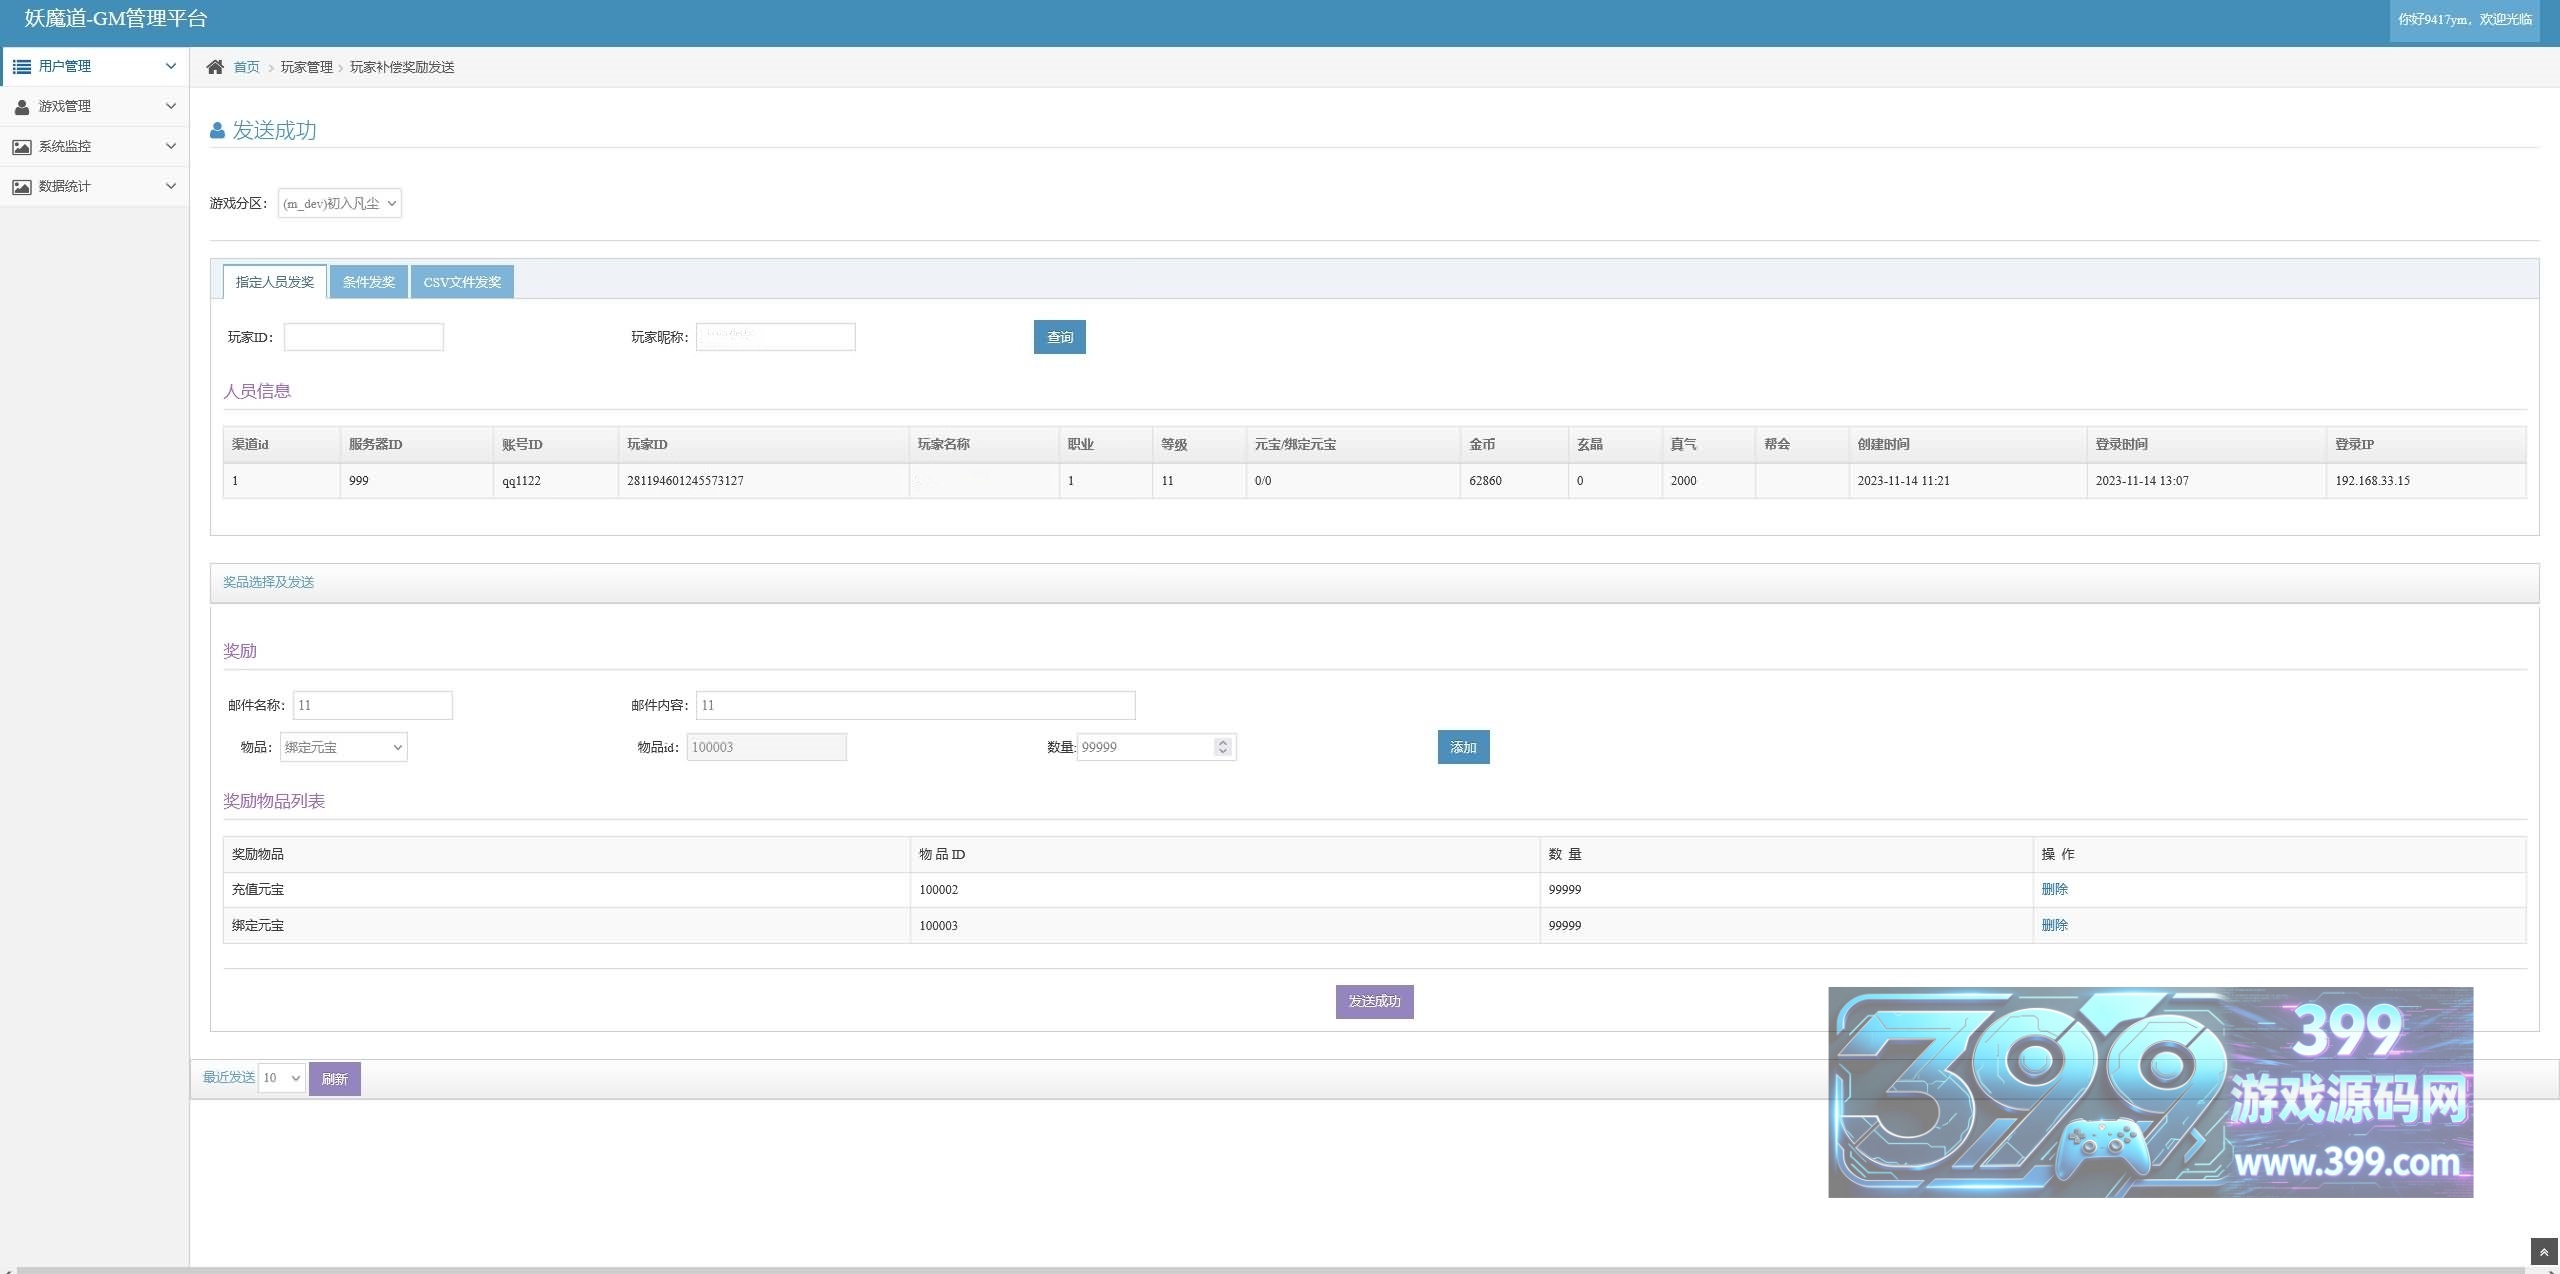Click the 邮件内容 input field
2560x1274 pixels.
916,705
